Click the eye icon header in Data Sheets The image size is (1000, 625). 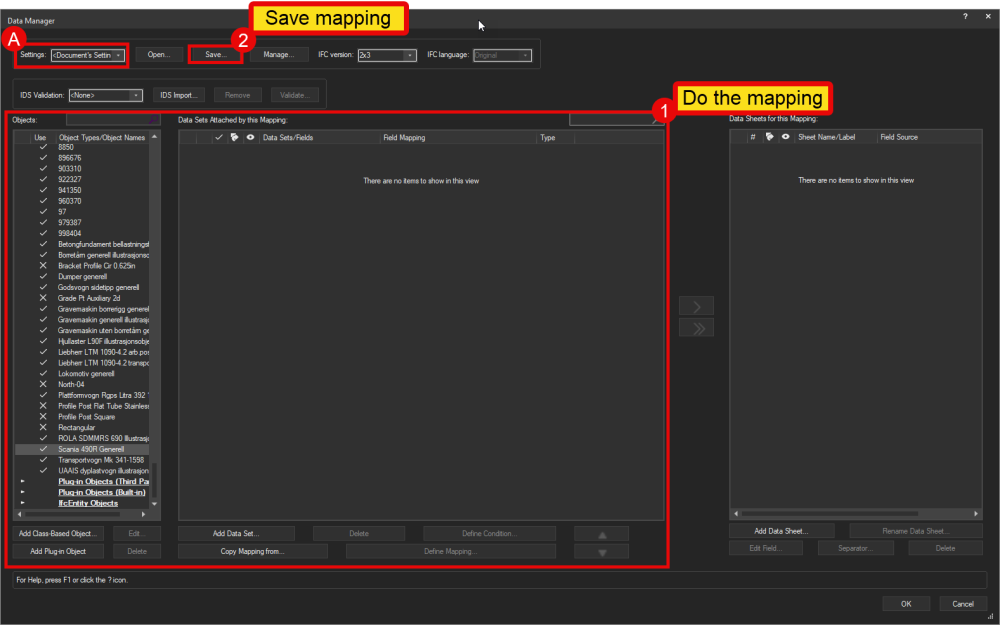coord(784,137)
